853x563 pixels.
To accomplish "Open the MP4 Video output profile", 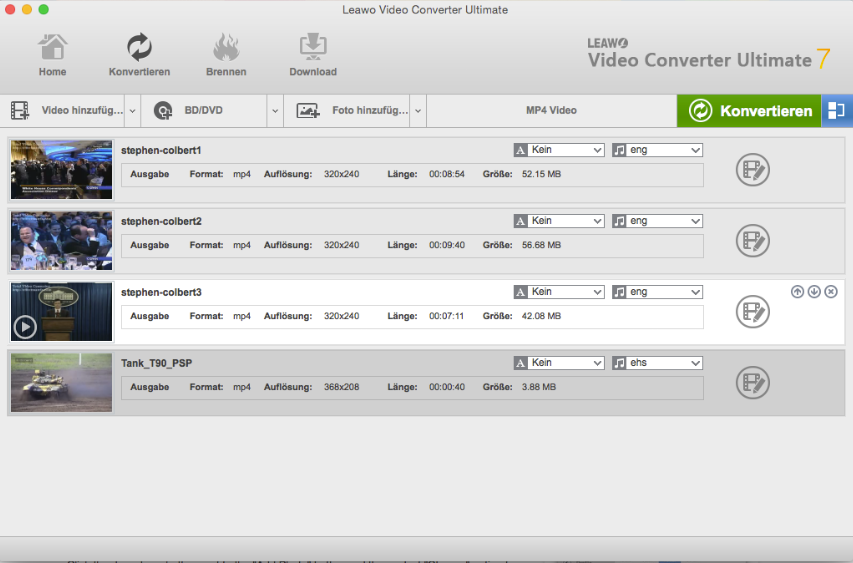I will (551, 111).
